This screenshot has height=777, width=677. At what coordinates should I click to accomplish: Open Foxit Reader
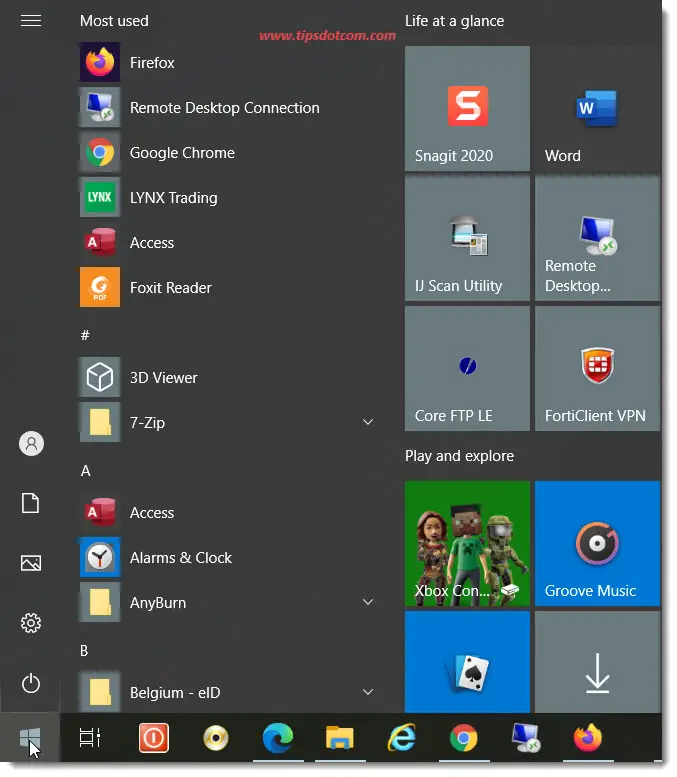coord(228,287)
